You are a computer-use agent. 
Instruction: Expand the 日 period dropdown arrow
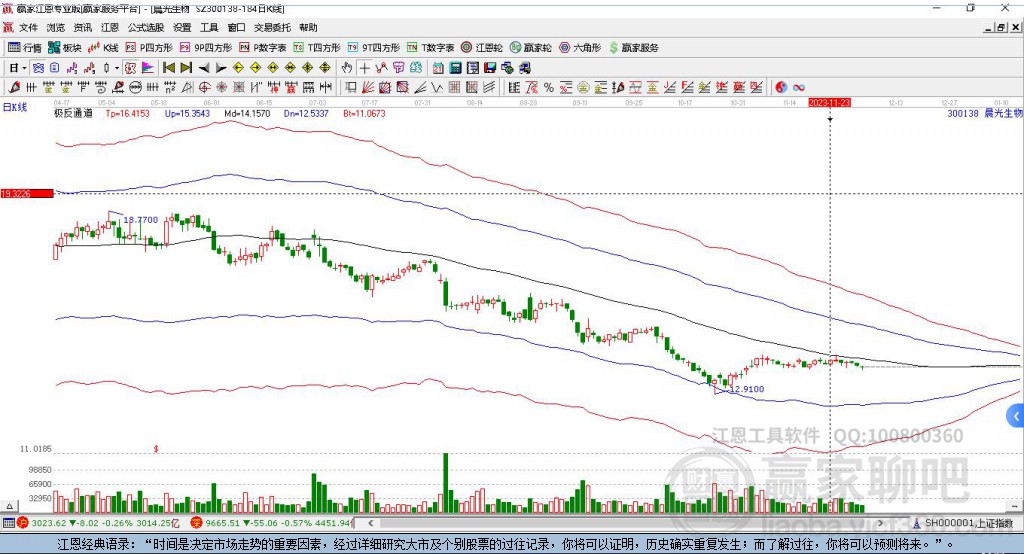click(24, 68)
